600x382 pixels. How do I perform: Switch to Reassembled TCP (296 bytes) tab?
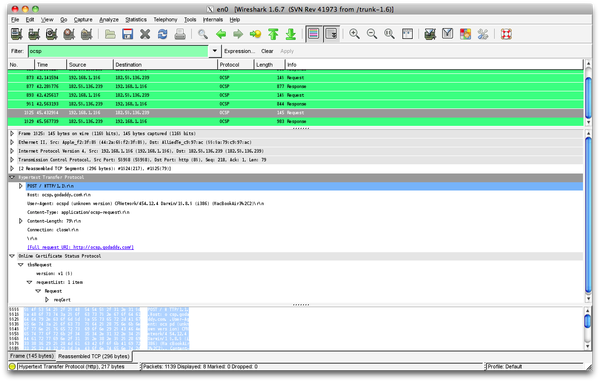pyautogui.click(x=94, y=356)
